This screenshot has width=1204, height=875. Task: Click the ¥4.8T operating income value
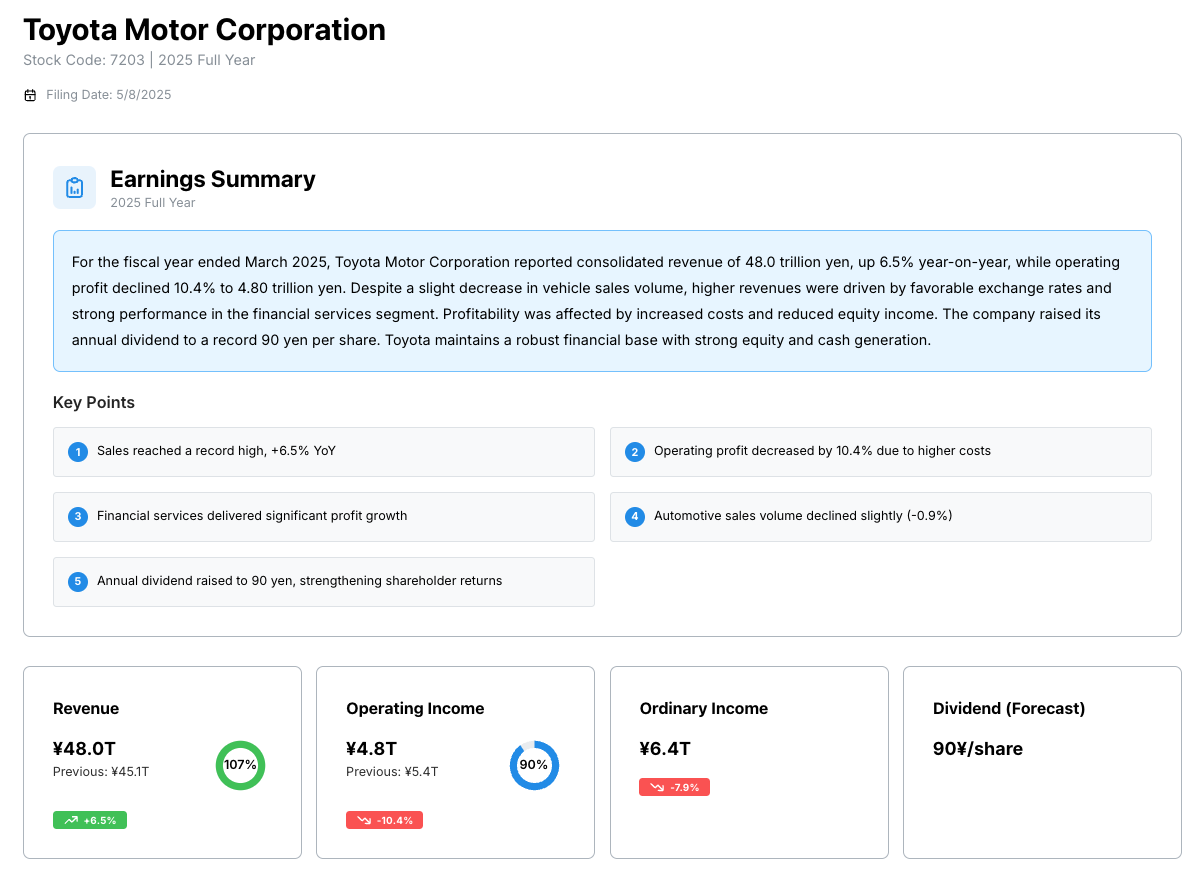click(x=372, y=749)
